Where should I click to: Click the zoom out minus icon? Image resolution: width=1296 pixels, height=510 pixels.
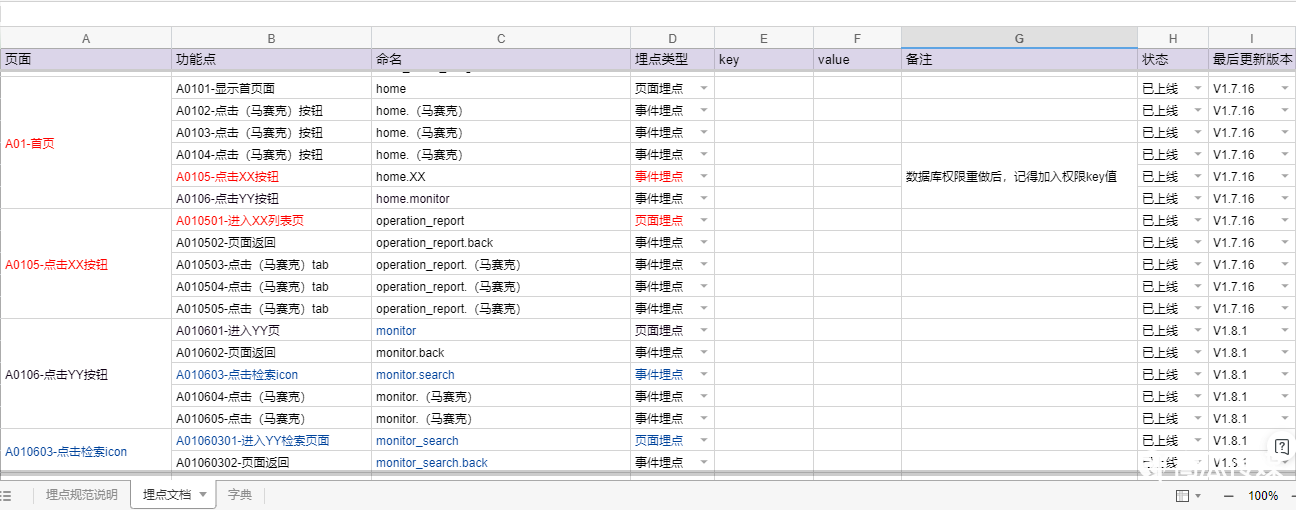[1229, 496]
